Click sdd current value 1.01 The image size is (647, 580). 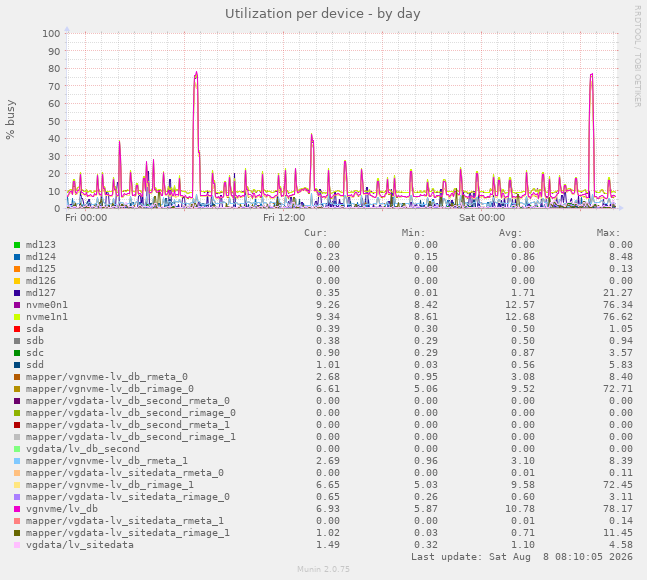pyautogui.click(x=328, y=365)
